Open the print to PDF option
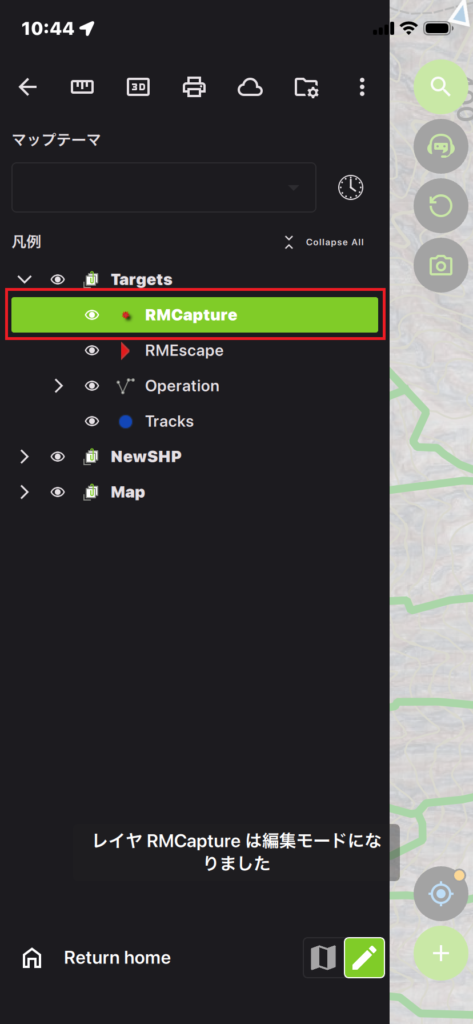 [x=194, y=87]
